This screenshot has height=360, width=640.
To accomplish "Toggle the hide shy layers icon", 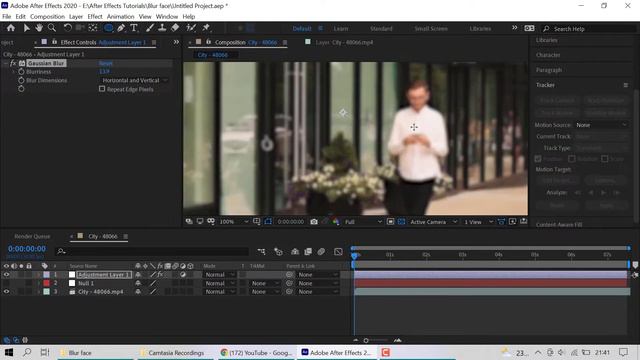I will click(x=295, y=252).
